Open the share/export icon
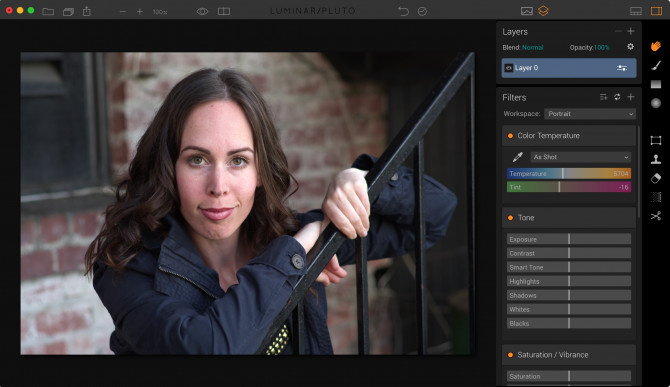Screen dimensions: 670x387 pyautogui.click(x=87, y=11)
